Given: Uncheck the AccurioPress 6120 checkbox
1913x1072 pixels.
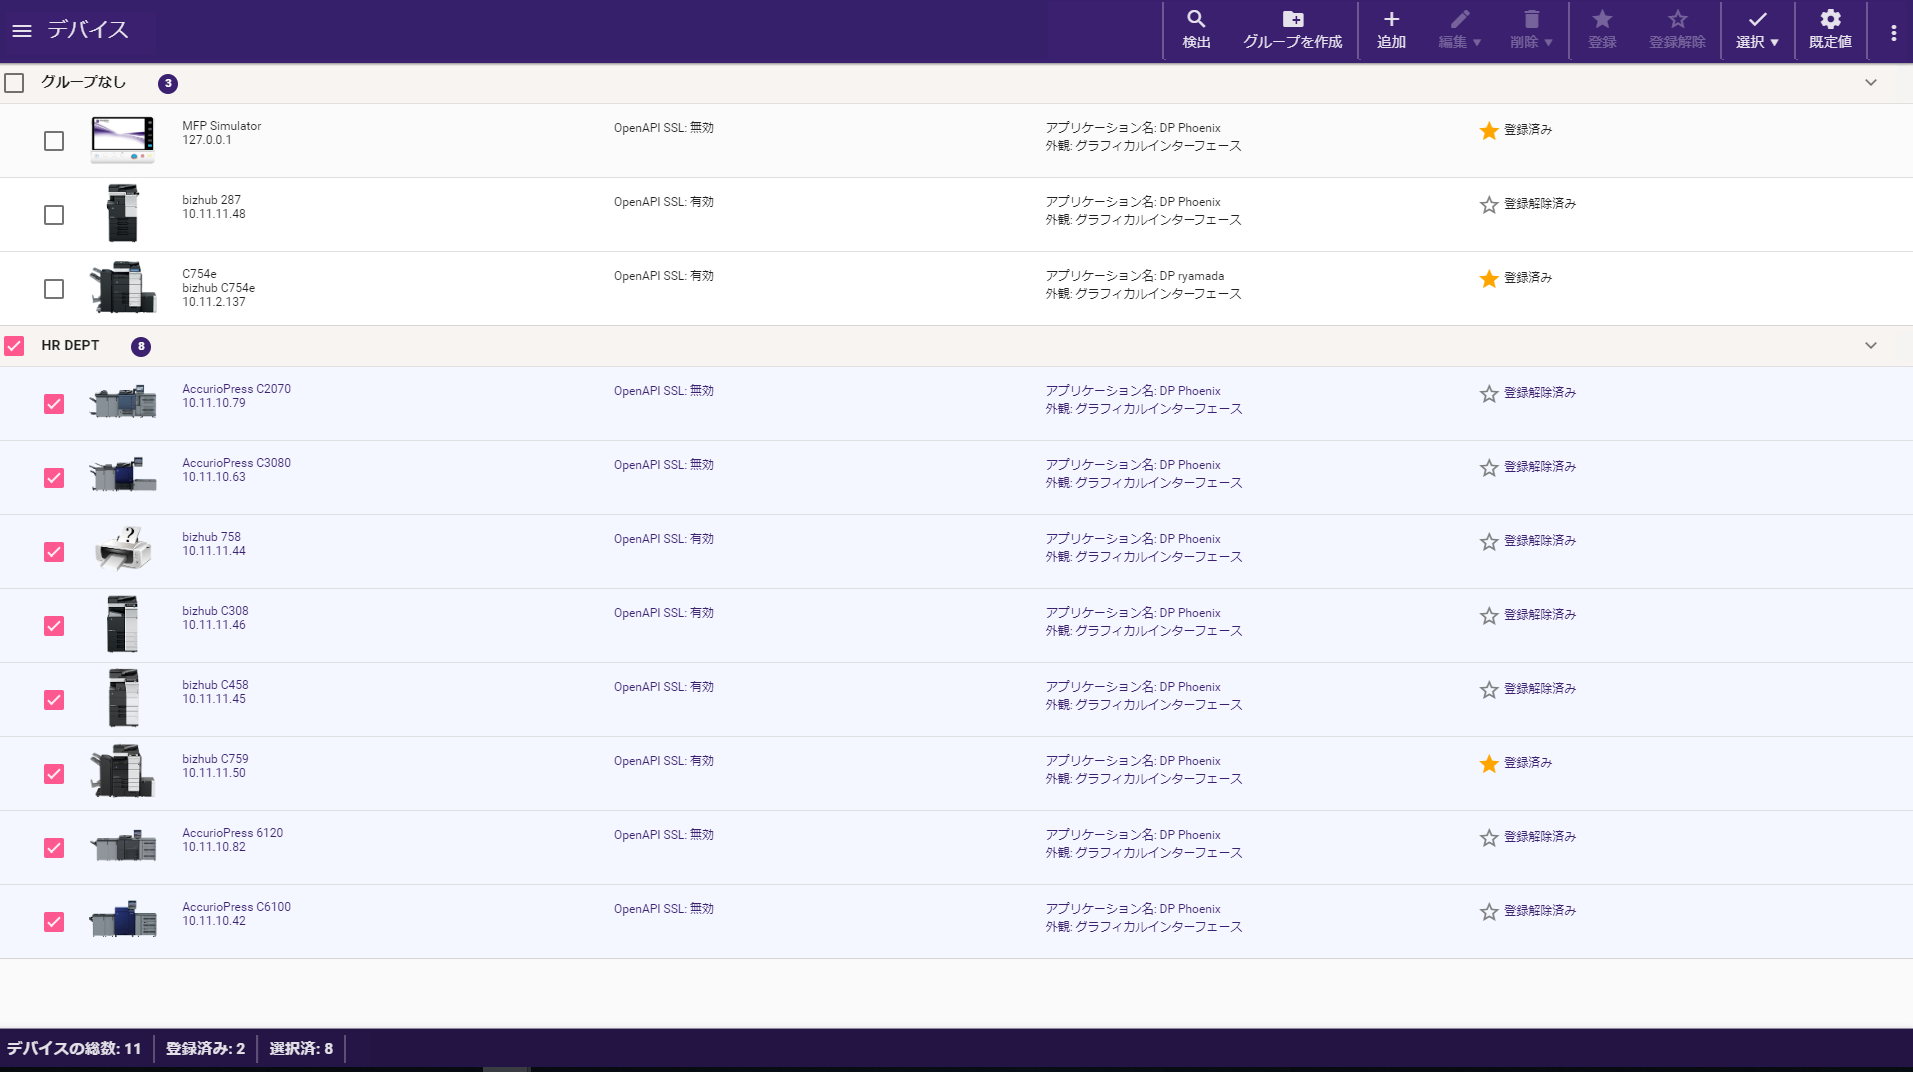Looking at the screenshot, I should tap(54, 848).
